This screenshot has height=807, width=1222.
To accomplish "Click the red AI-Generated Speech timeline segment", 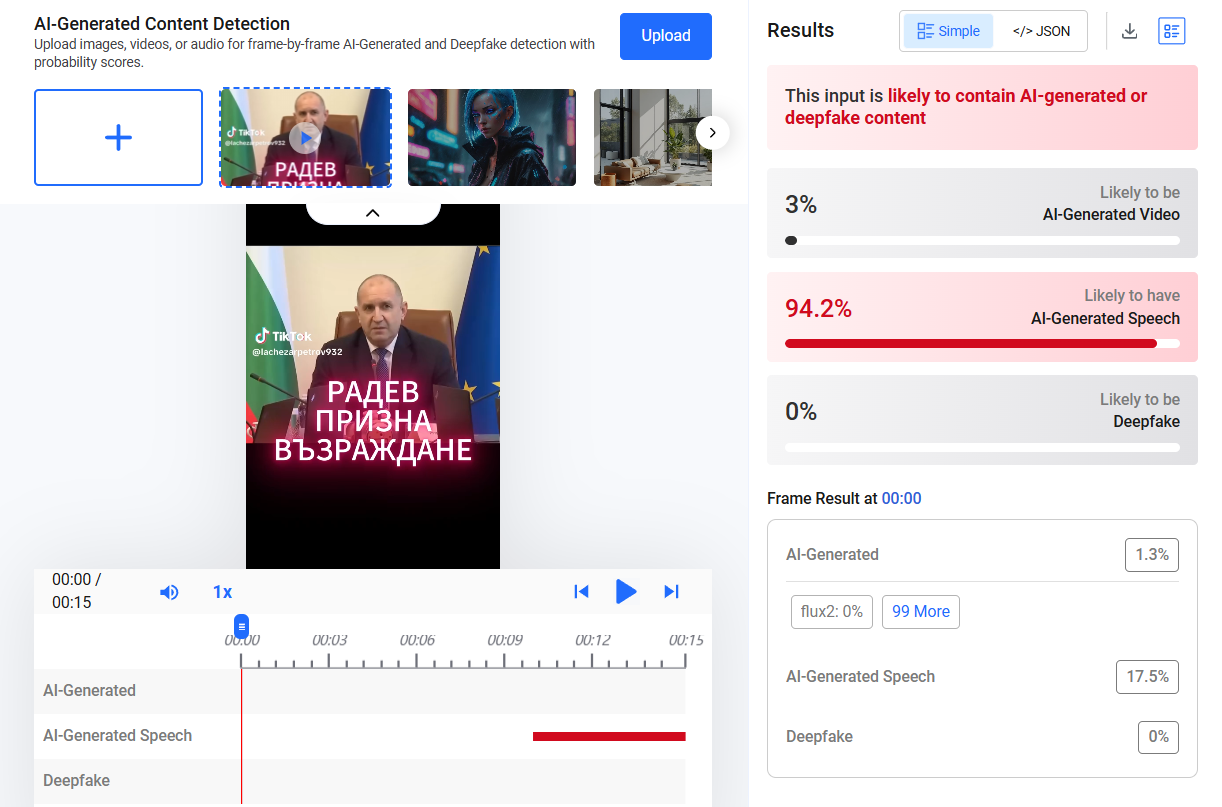I will (609, 736).
